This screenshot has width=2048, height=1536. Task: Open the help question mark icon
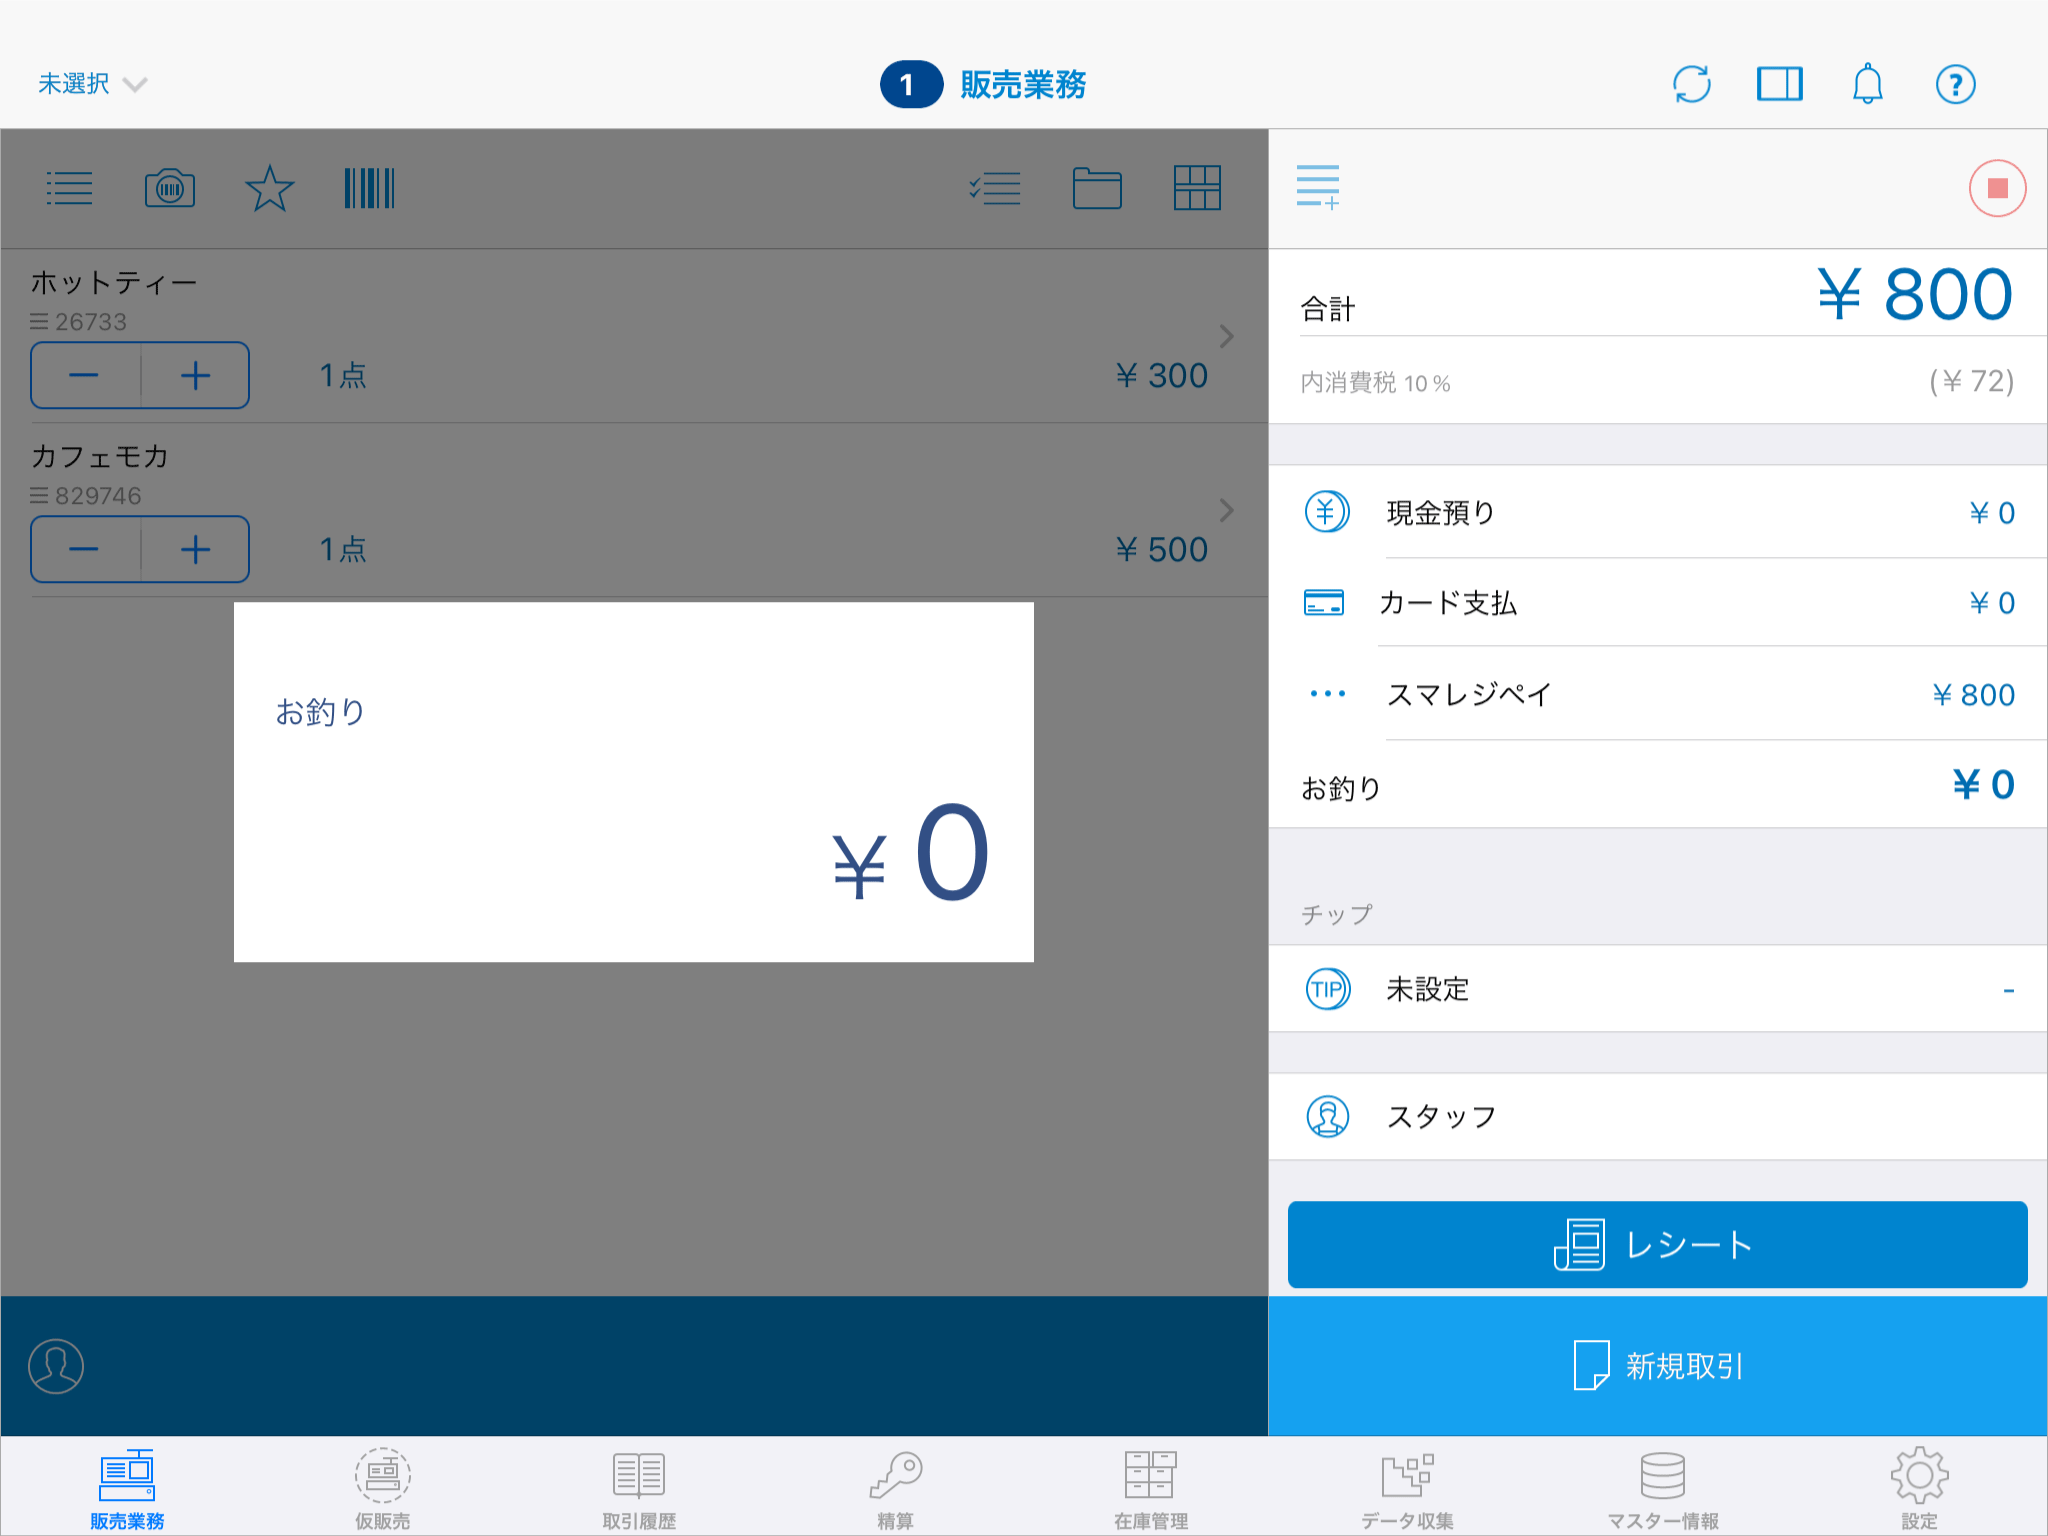coord(1955,84)
